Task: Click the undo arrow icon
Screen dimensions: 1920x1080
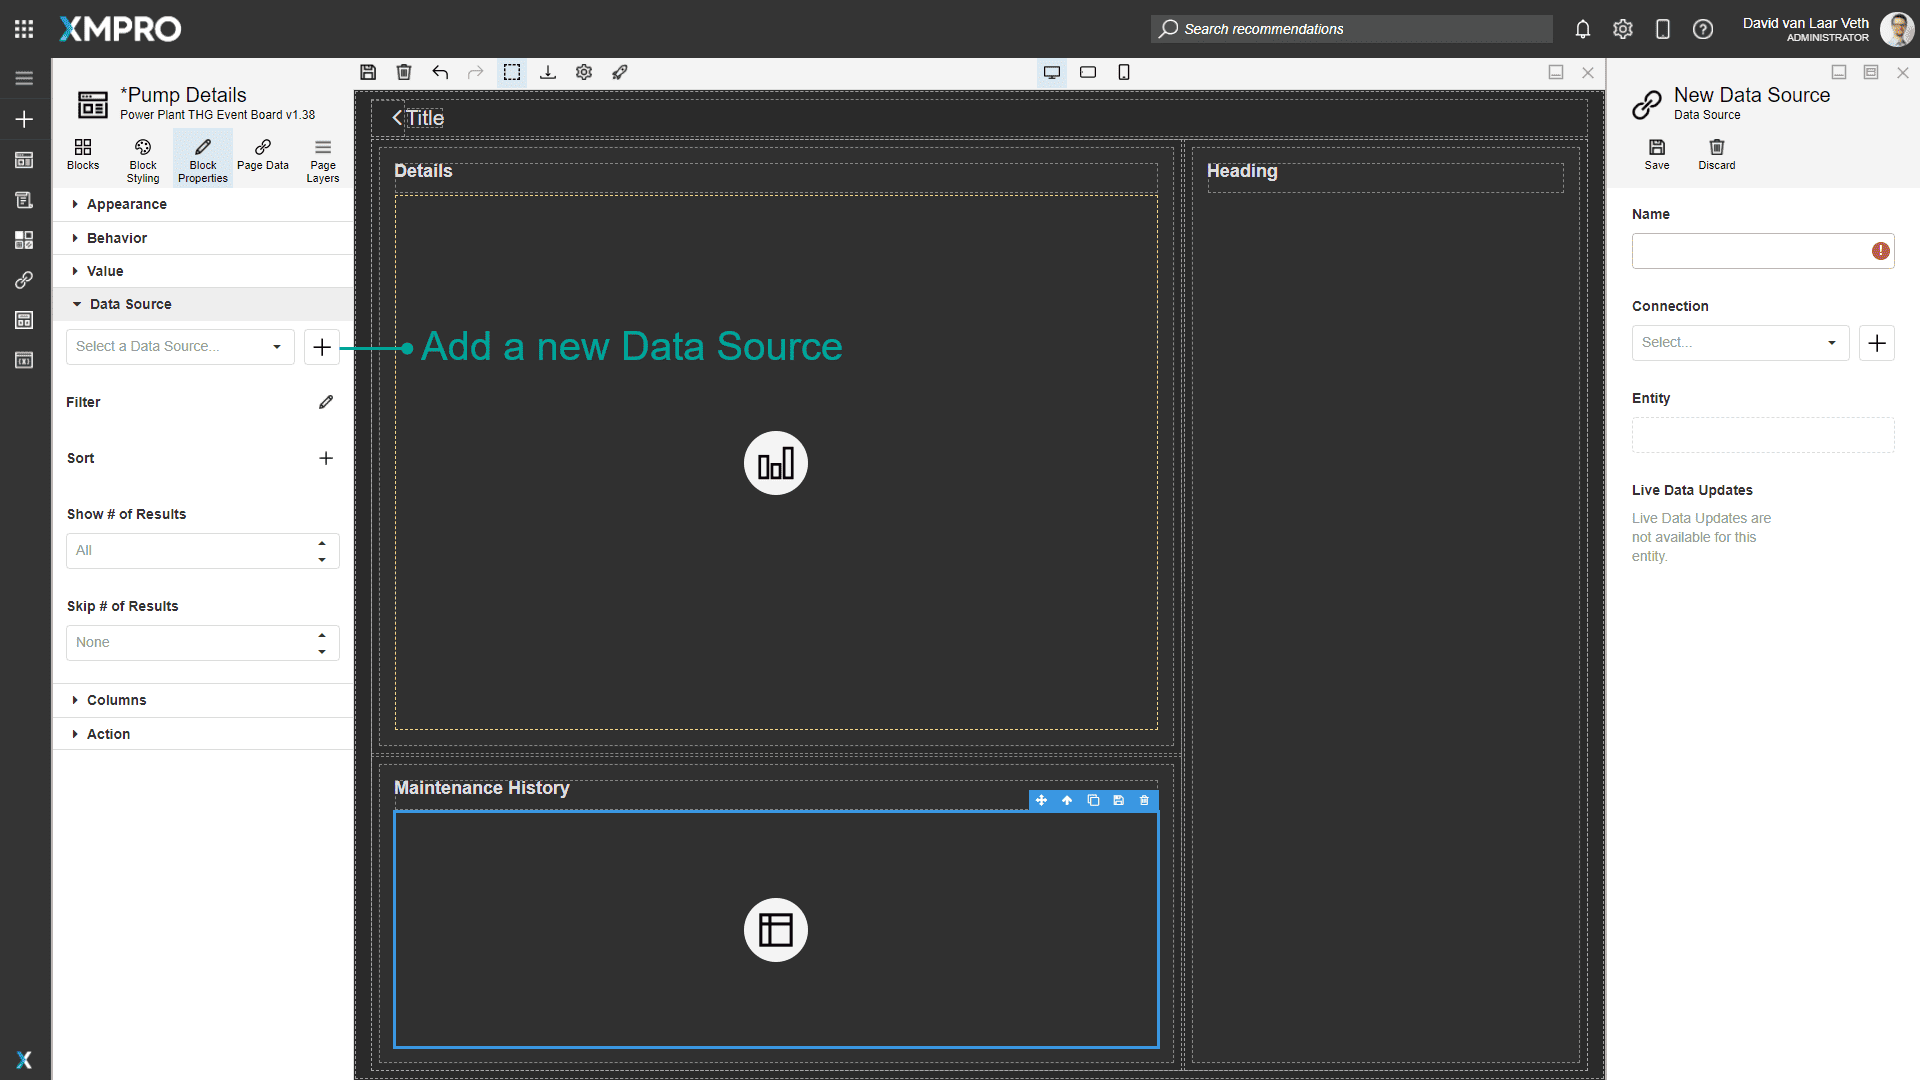Action: click(440, 72)
